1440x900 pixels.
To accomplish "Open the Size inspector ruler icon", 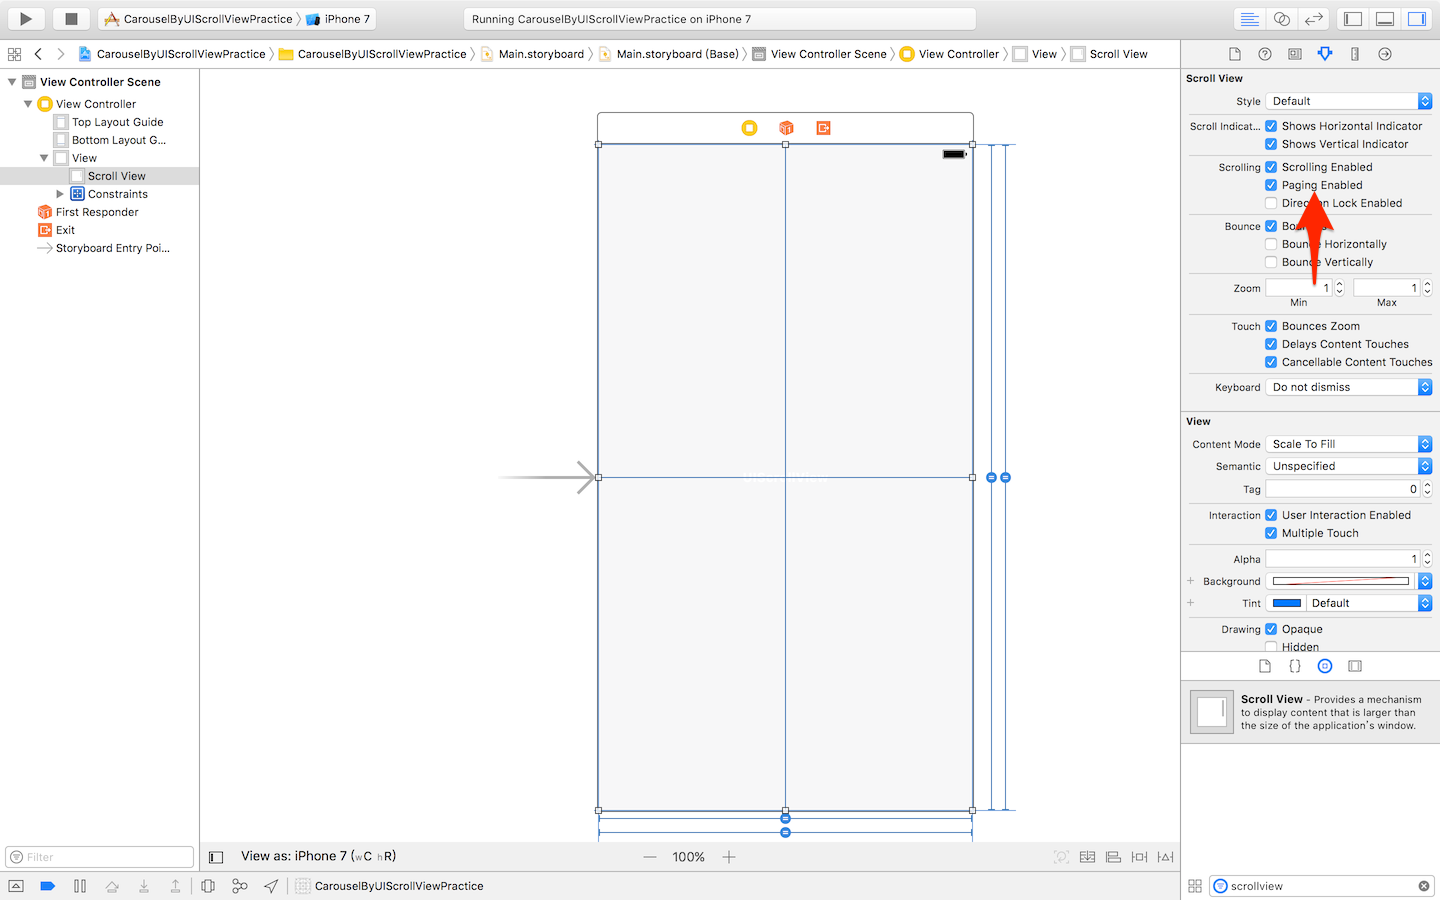I will 1355,54.
